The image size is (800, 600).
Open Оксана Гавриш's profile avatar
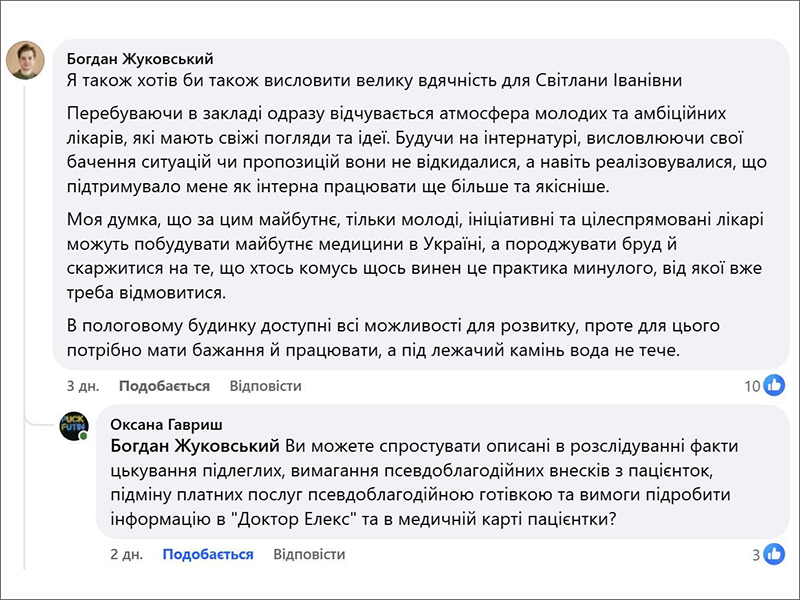click(74, 426)
